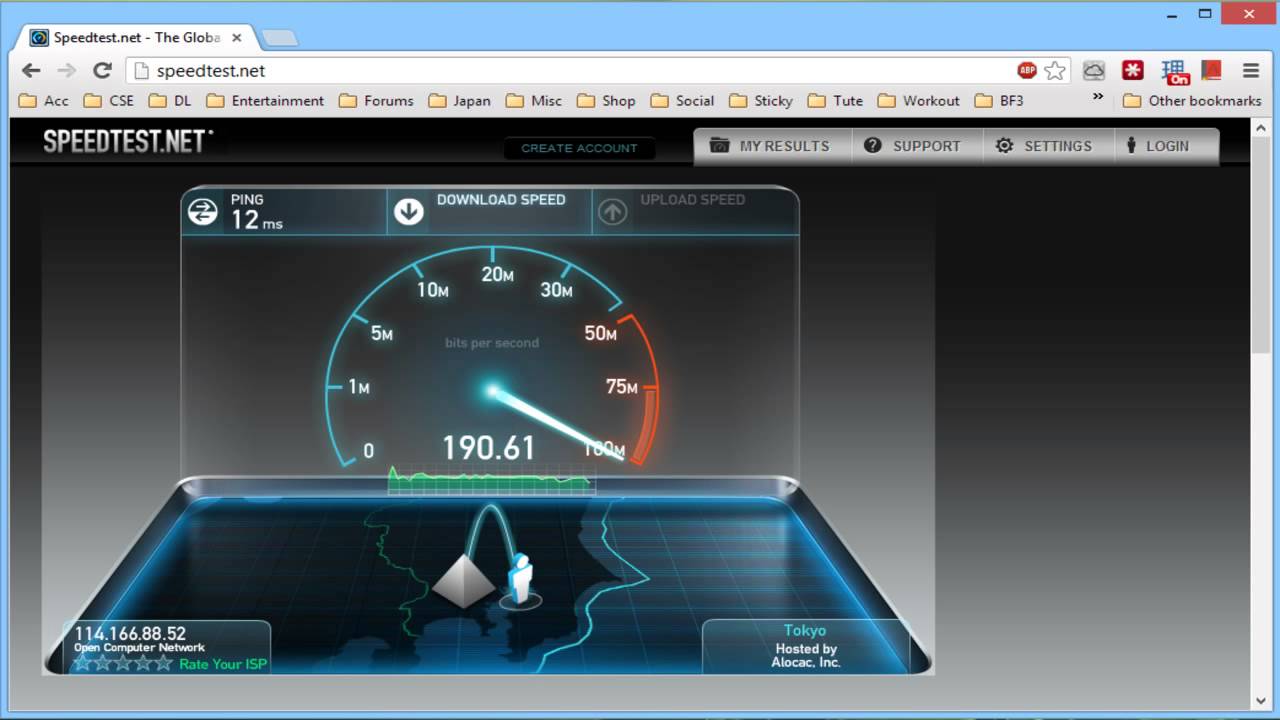Open the BF3 bookmark folder
Screen dimensions: 1280x720
tap(999, 100)
